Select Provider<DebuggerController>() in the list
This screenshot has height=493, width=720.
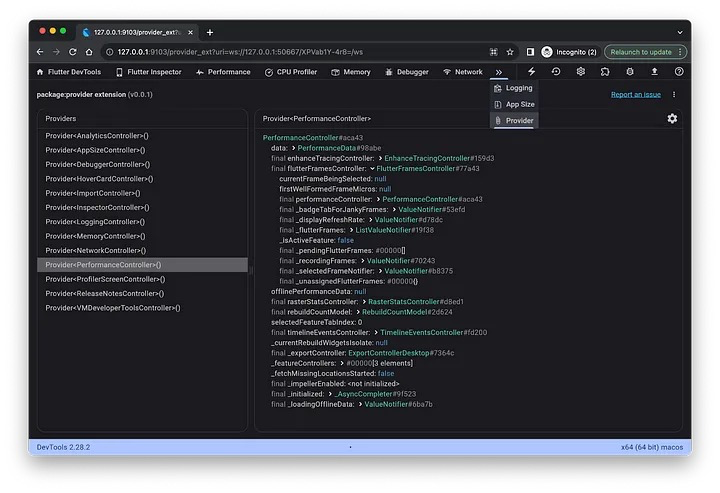point(142,164)
